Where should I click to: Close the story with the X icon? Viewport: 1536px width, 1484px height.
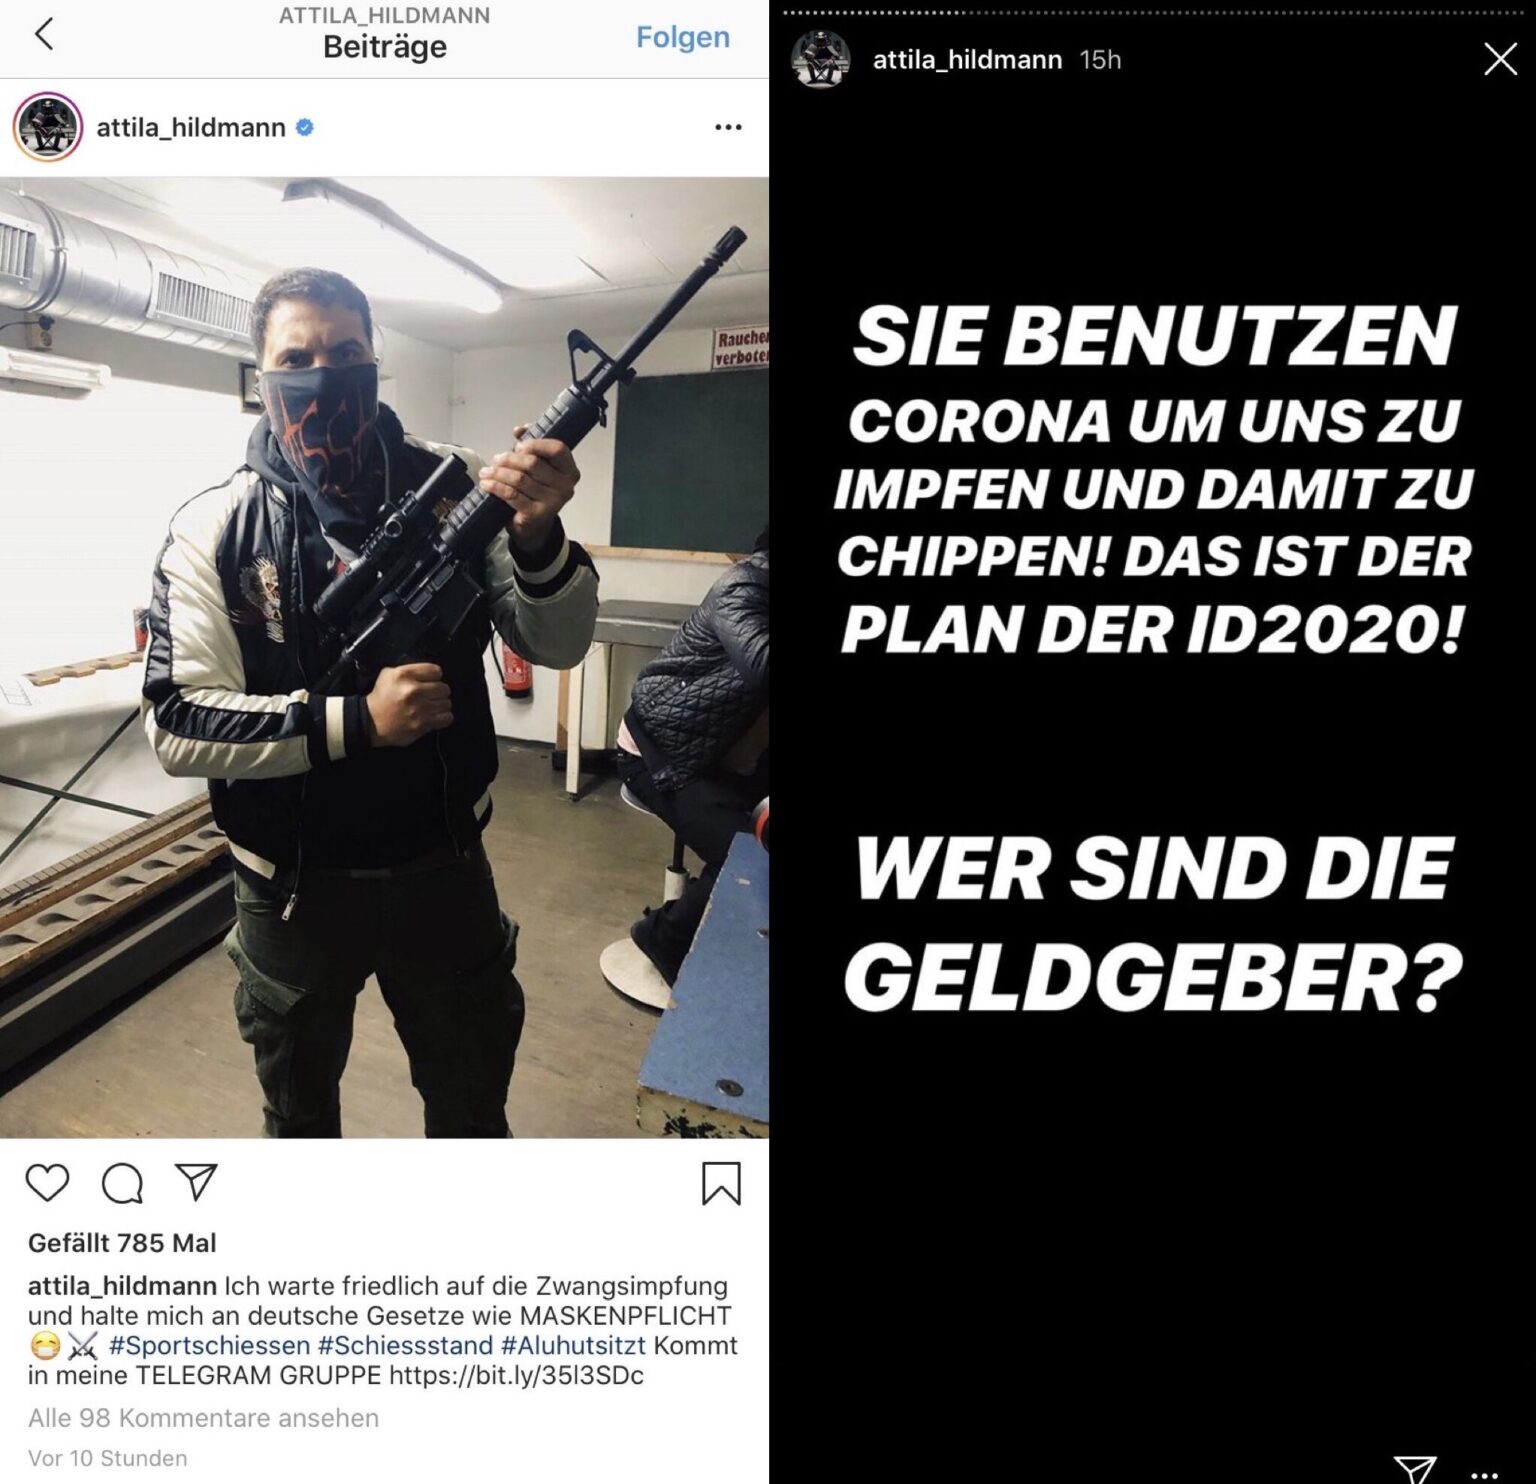[1500, 59]
